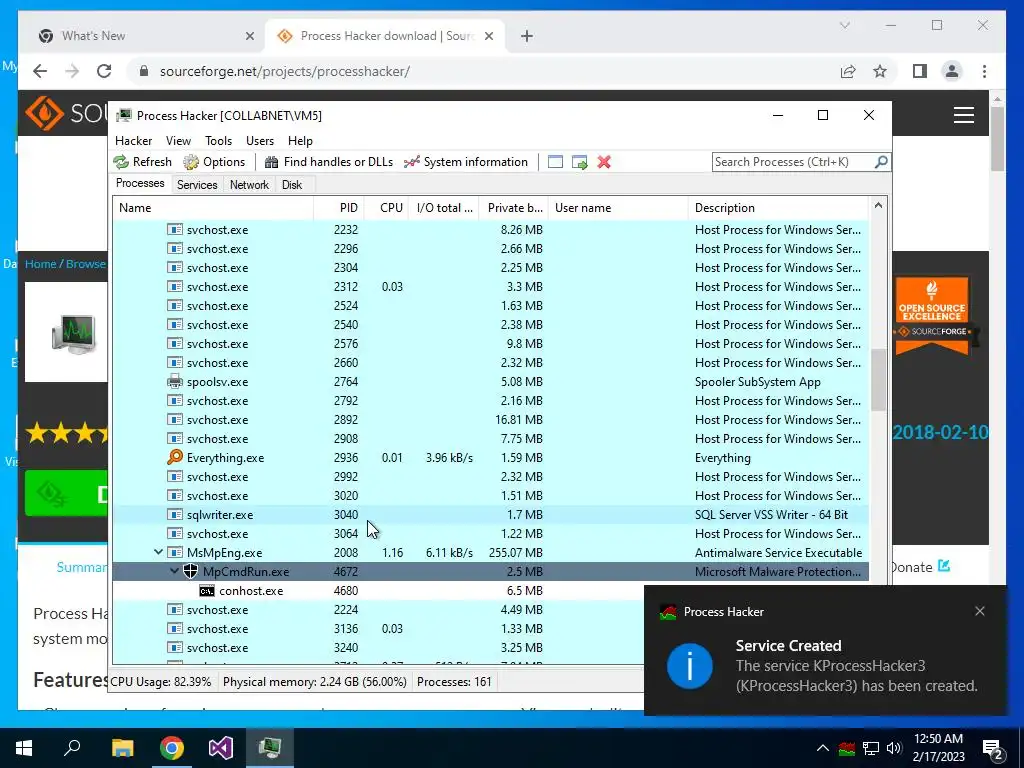Select svchost.exe with PID 2892

tap(490, 420)
